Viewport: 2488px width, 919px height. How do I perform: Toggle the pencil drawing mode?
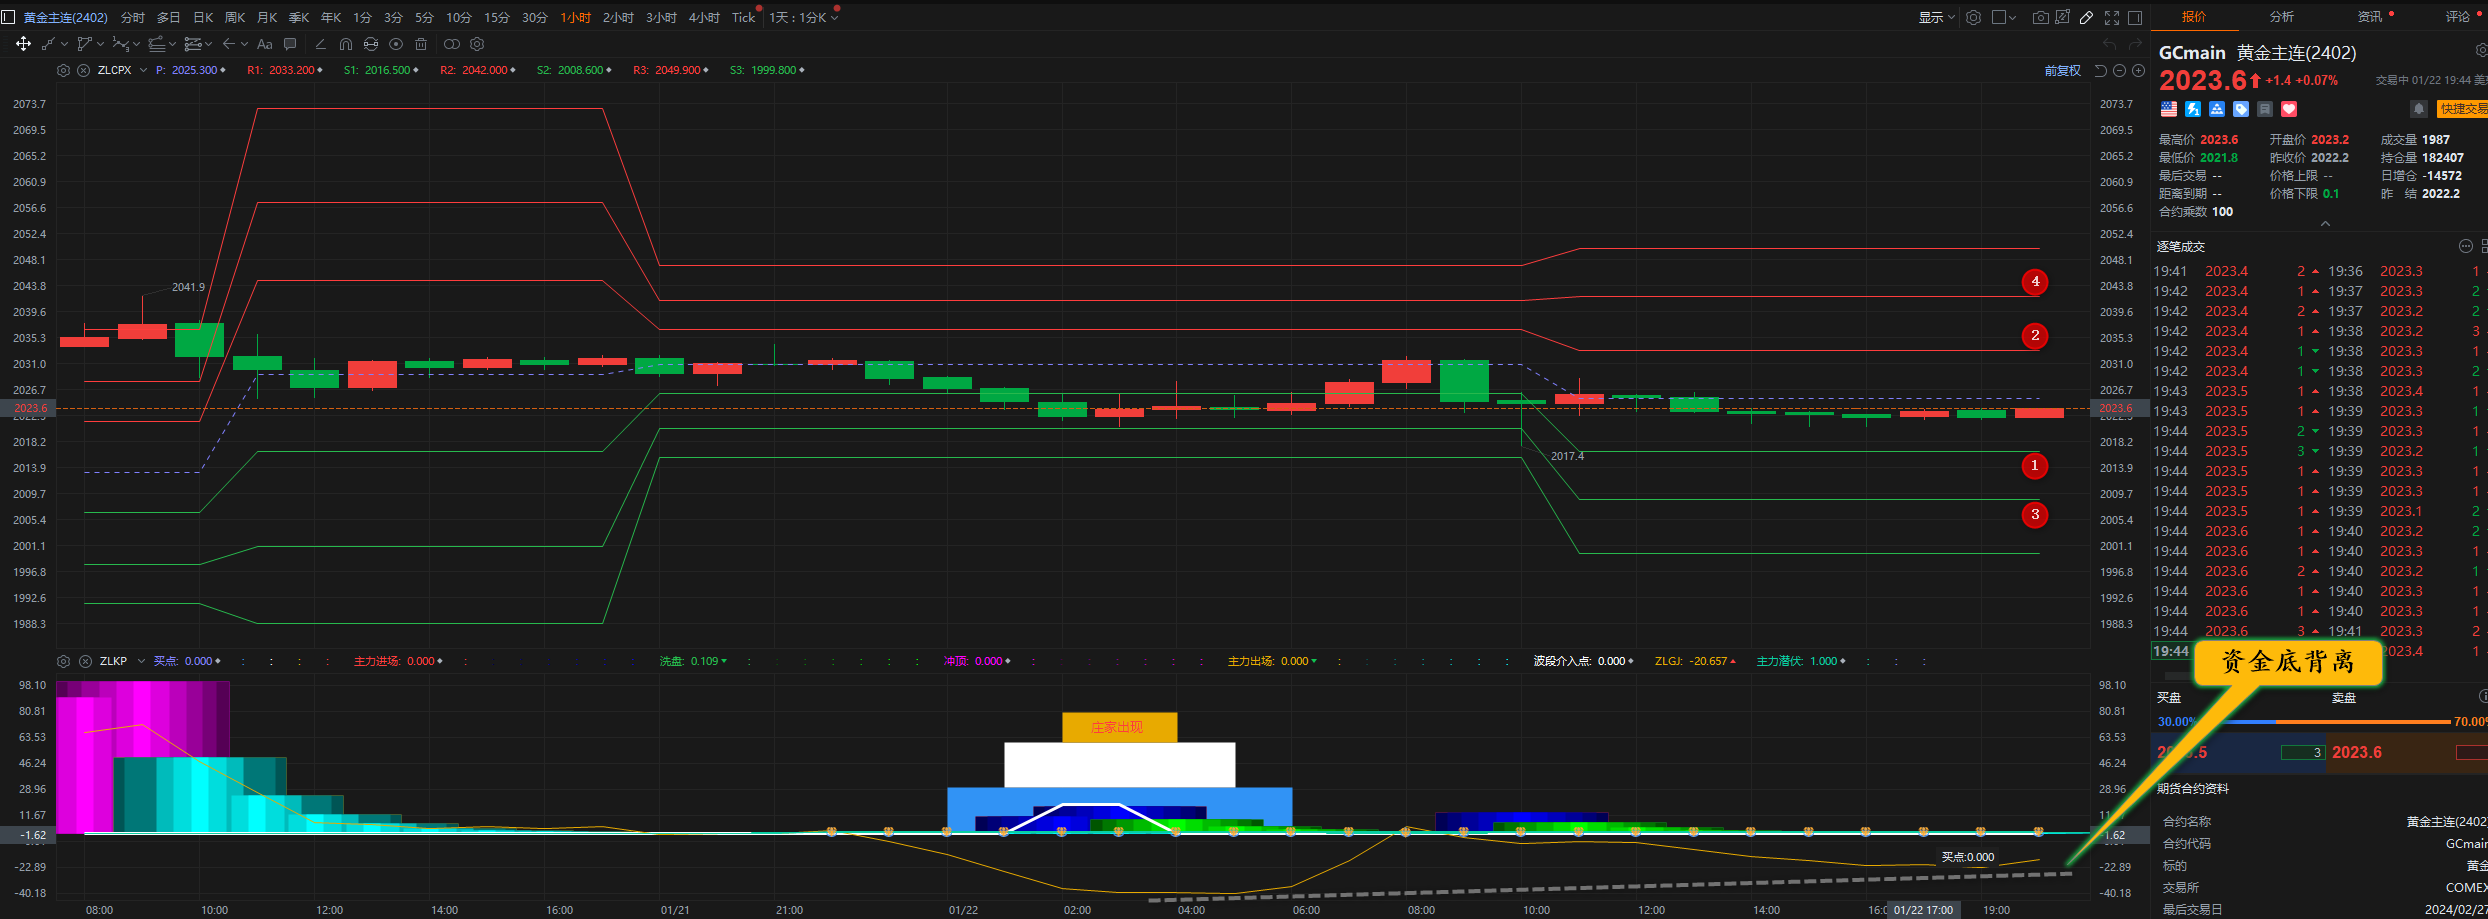2086,17
